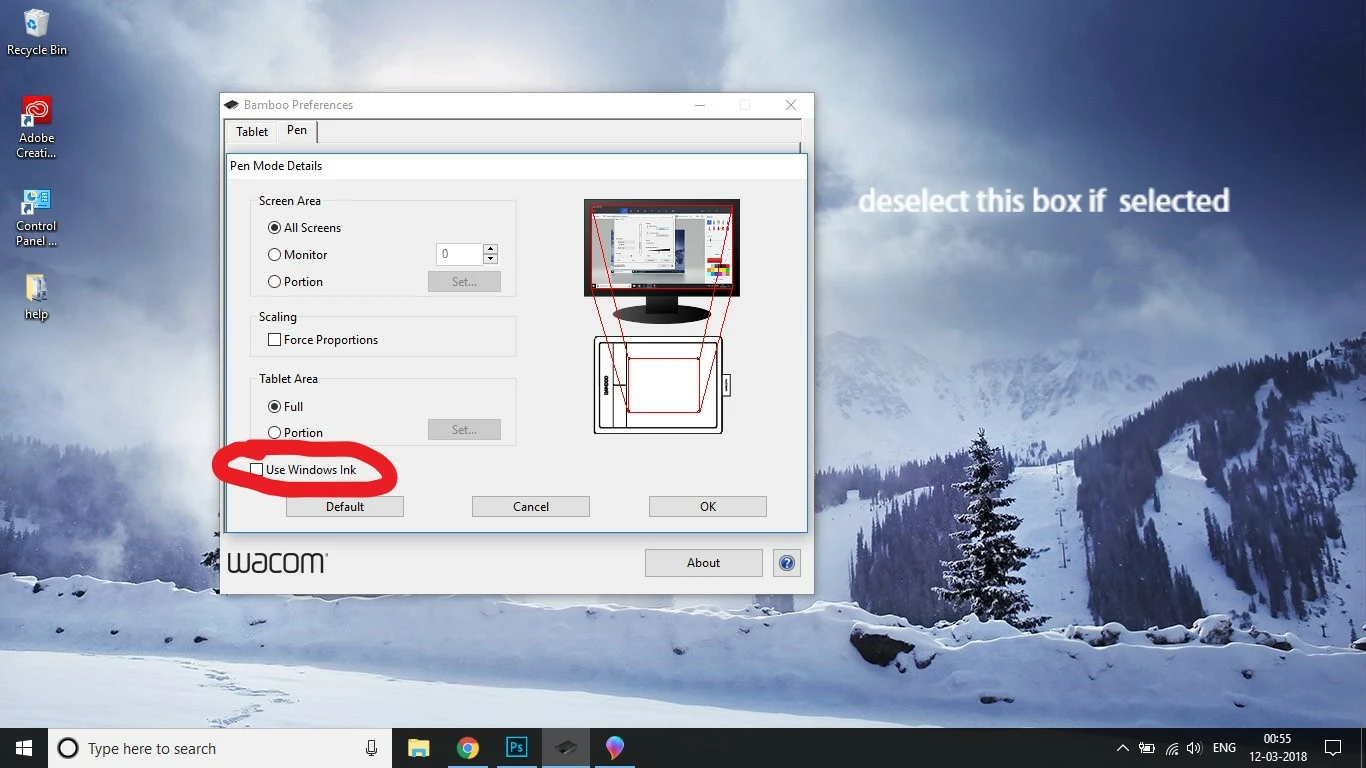Launch Google Chrome from the taskbar
This screenshot has height=768, width=1366.
pyautogui.click(x=467, y=748)
